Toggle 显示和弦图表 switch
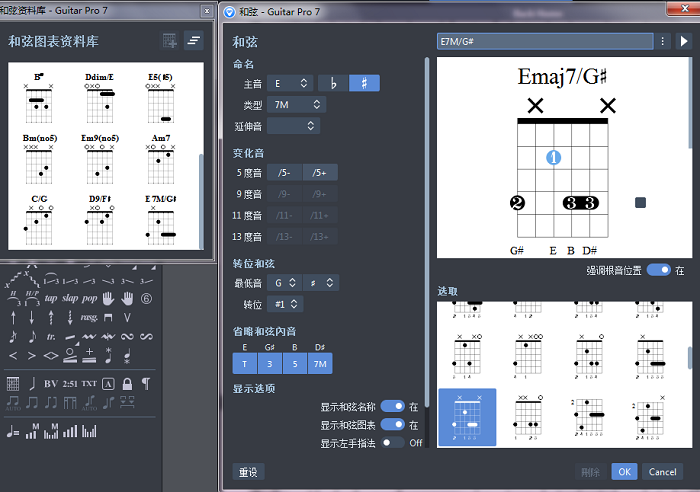The image size is (700, 492). 393,424
